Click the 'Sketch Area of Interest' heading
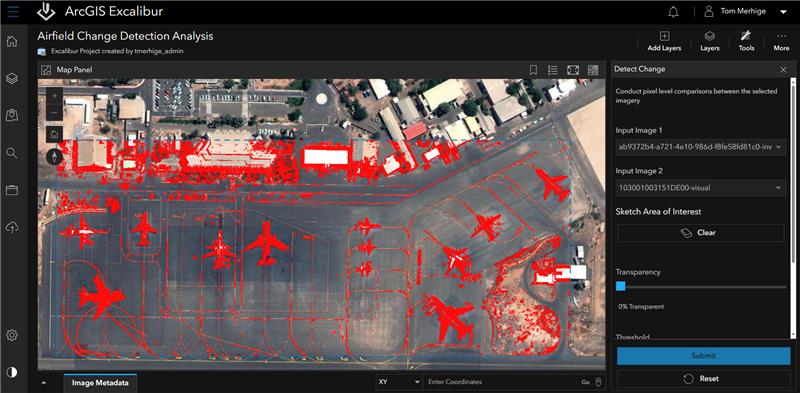The height and width of the screenshot is (393, 800). coord(658,211)
